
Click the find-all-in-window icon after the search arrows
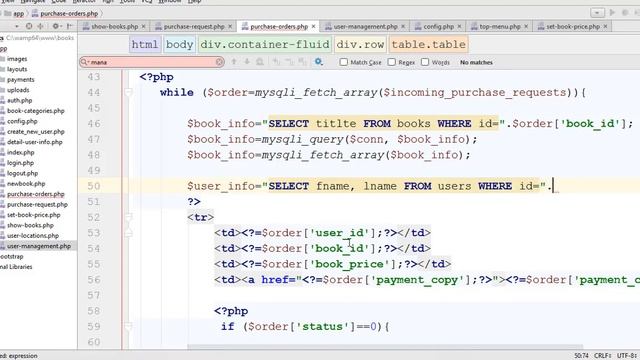[260, 62]
